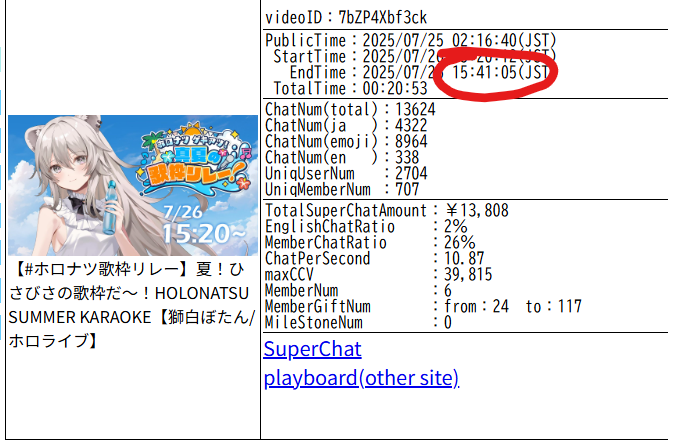Click the maxCCV 39,815 row

pos(379,274)
